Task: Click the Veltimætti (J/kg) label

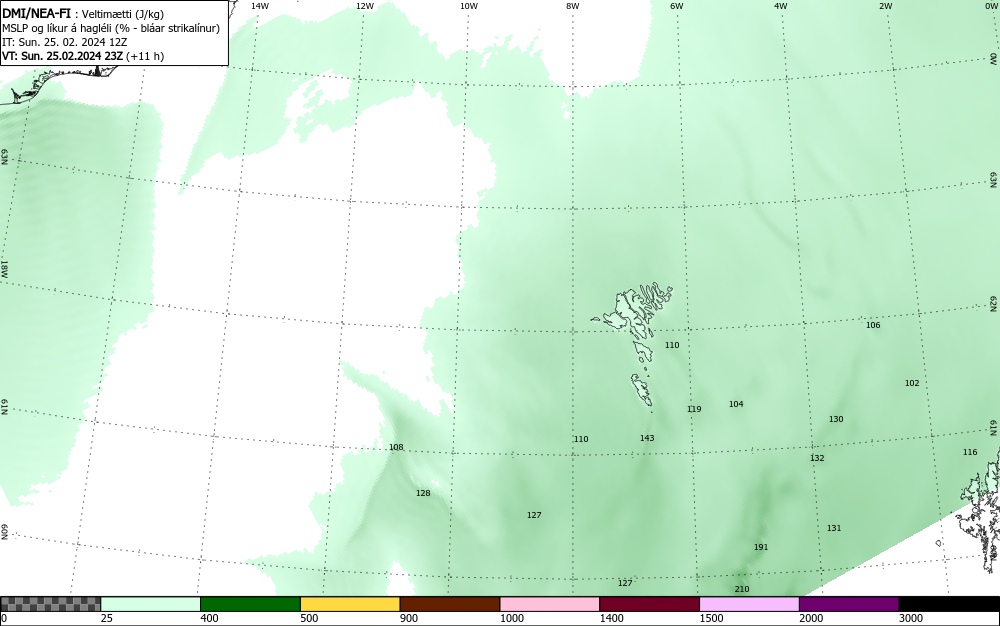Action: pos(122,14)
